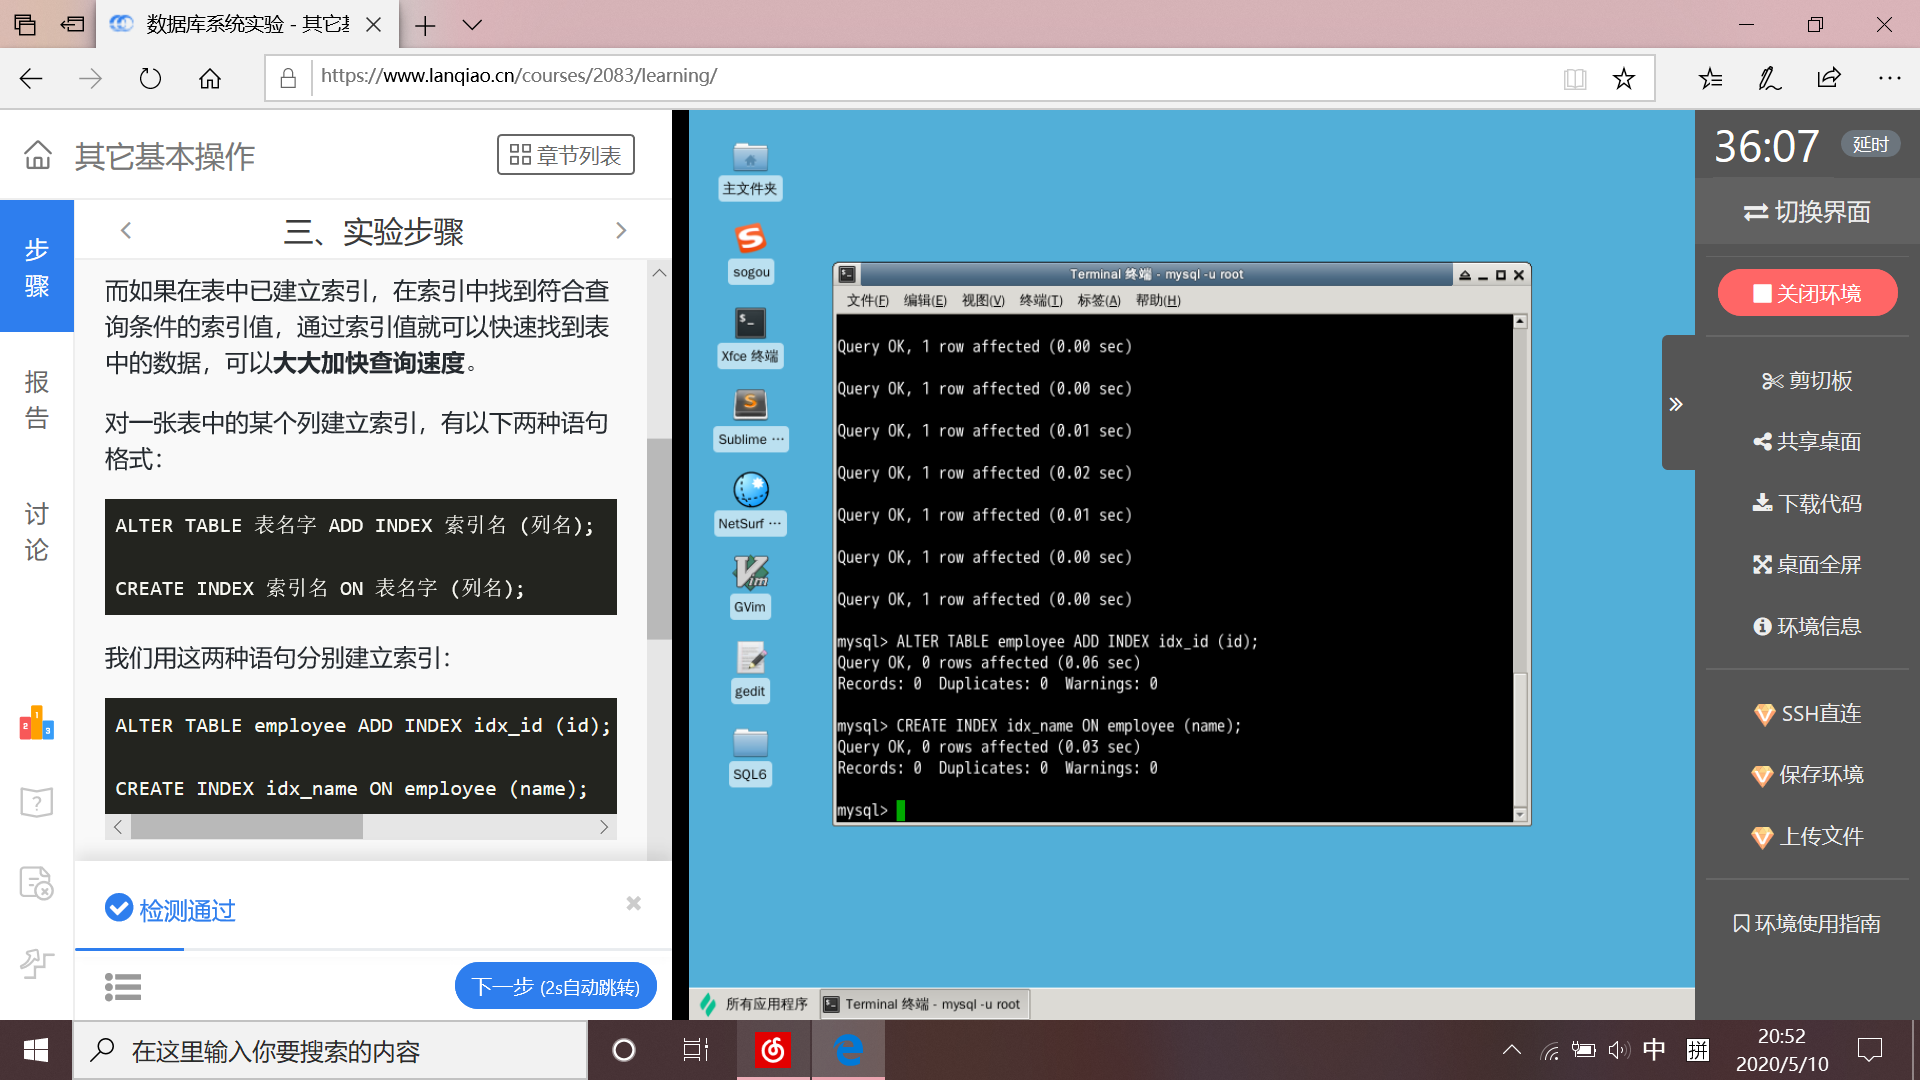This screenshot has height=1080, width=1920.
Task: Open the gedit editor icon
Action: tap(750, 658)
